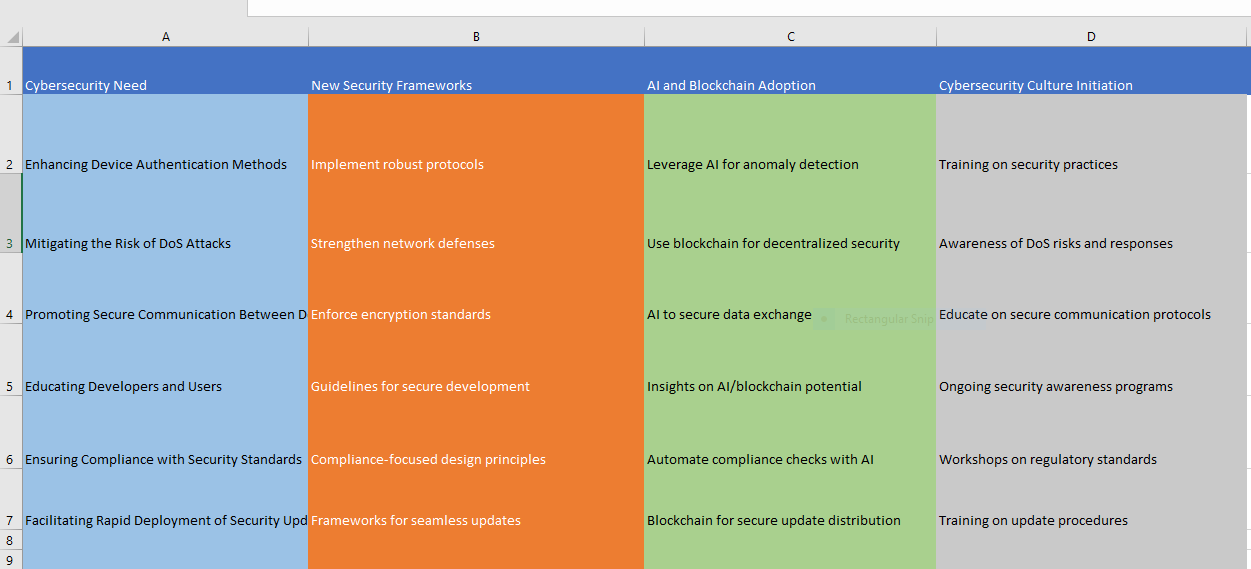This screenshot has width=1251, height=569.
Task: Select column A header
Action: click(165, 37)
